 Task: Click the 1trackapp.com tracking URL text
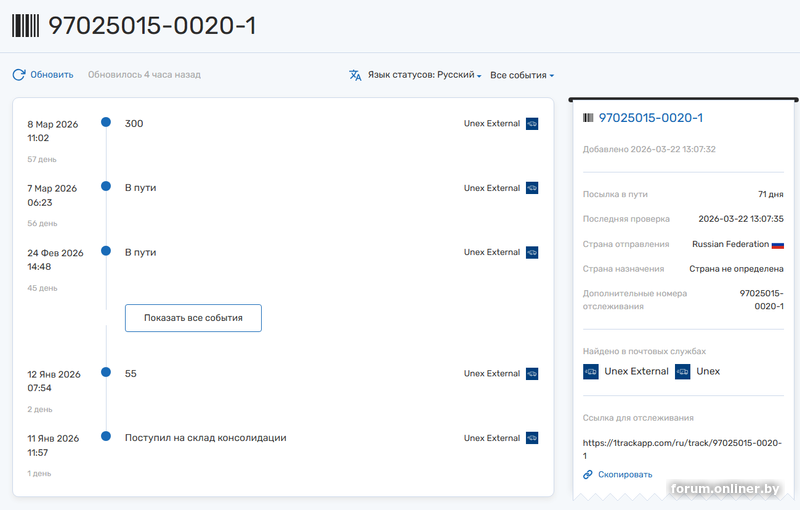(682, 449)
